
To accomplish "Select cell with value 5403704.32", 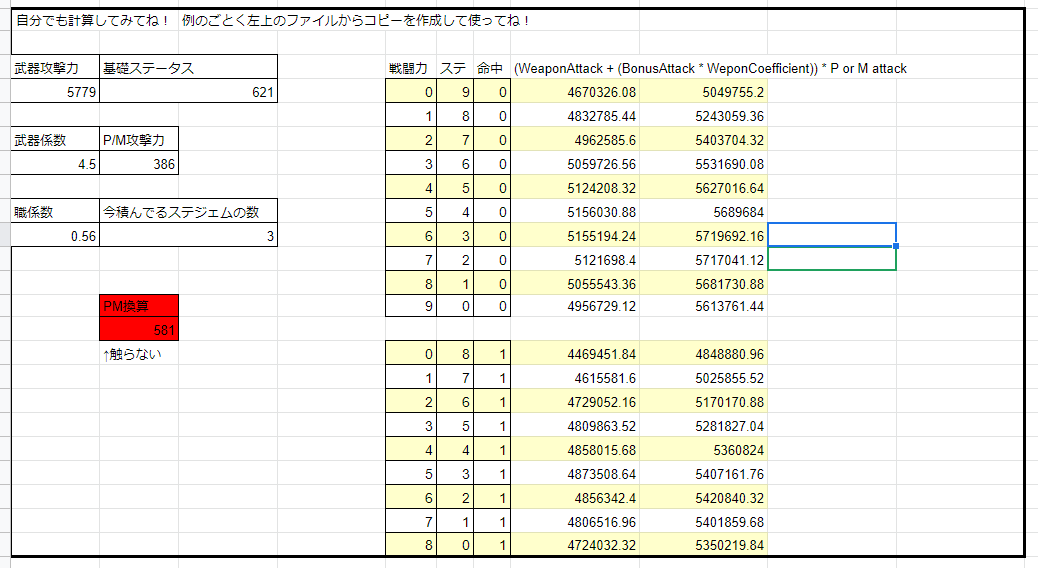I will pyautogui.click(x=703, y=140).
